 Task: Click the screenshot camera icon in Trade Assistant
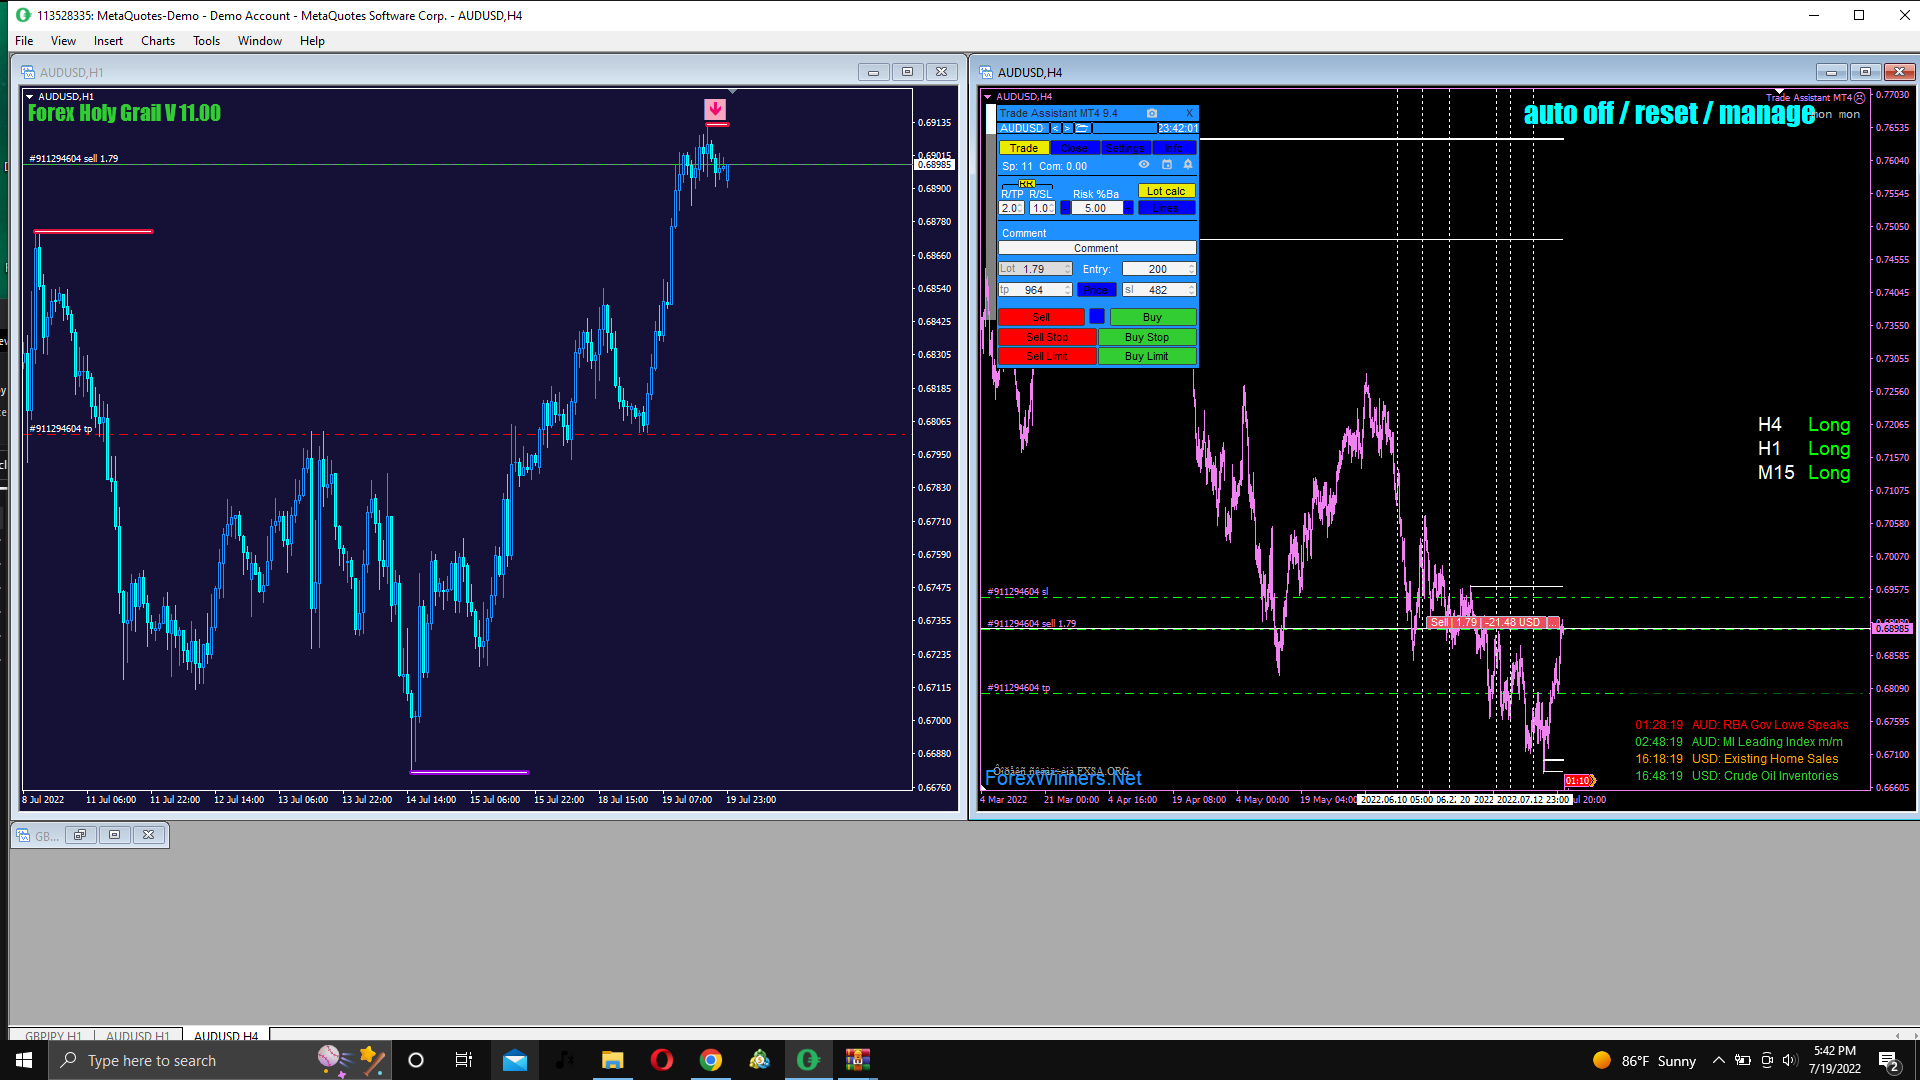(1151, 113)
